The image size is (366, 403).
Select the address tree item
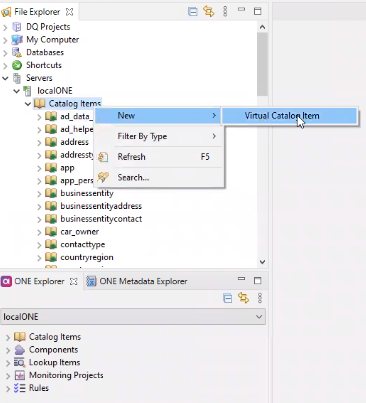74,142
